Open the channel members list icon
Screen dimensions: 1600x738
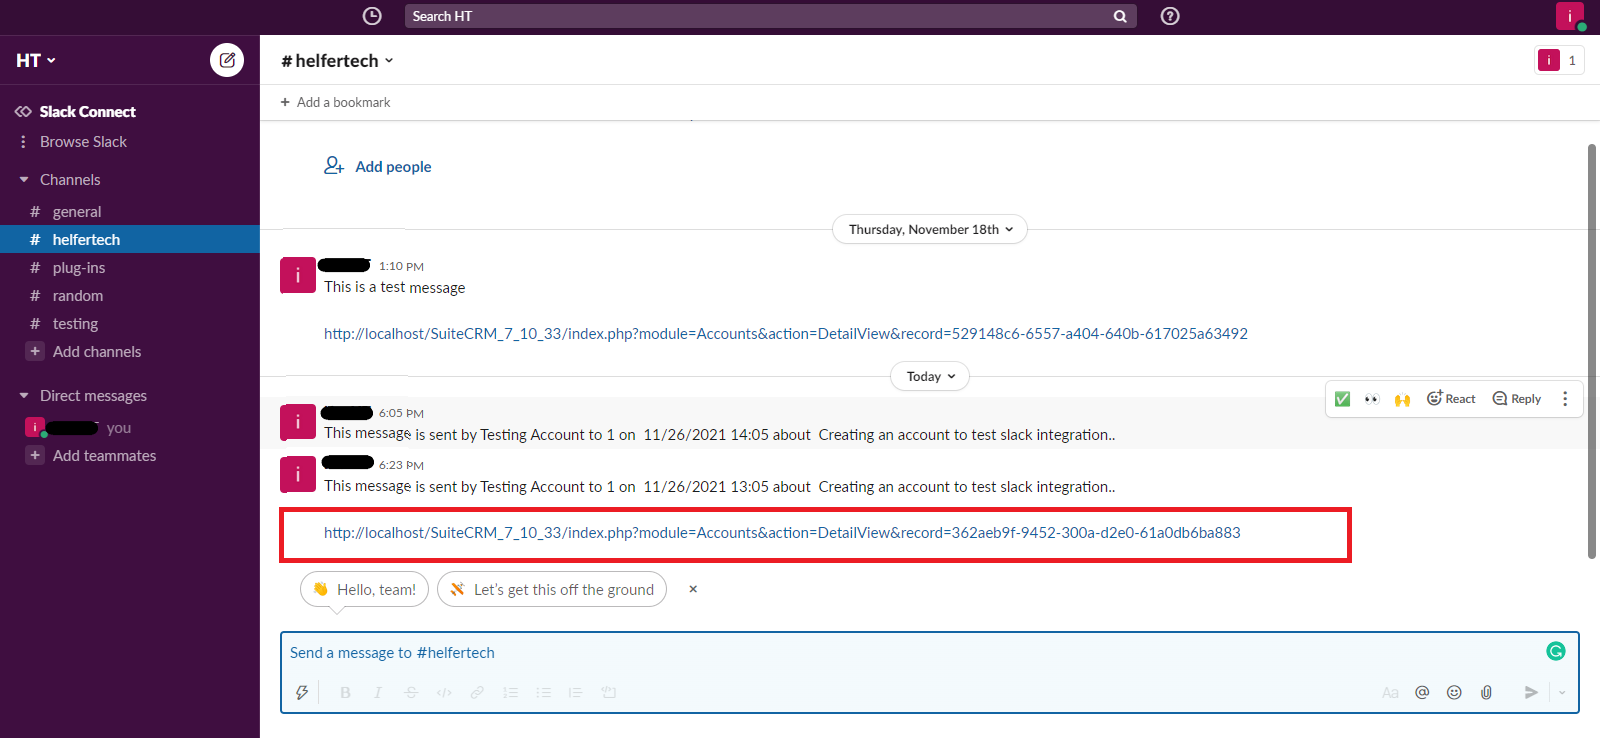(x=1560, y=60)
